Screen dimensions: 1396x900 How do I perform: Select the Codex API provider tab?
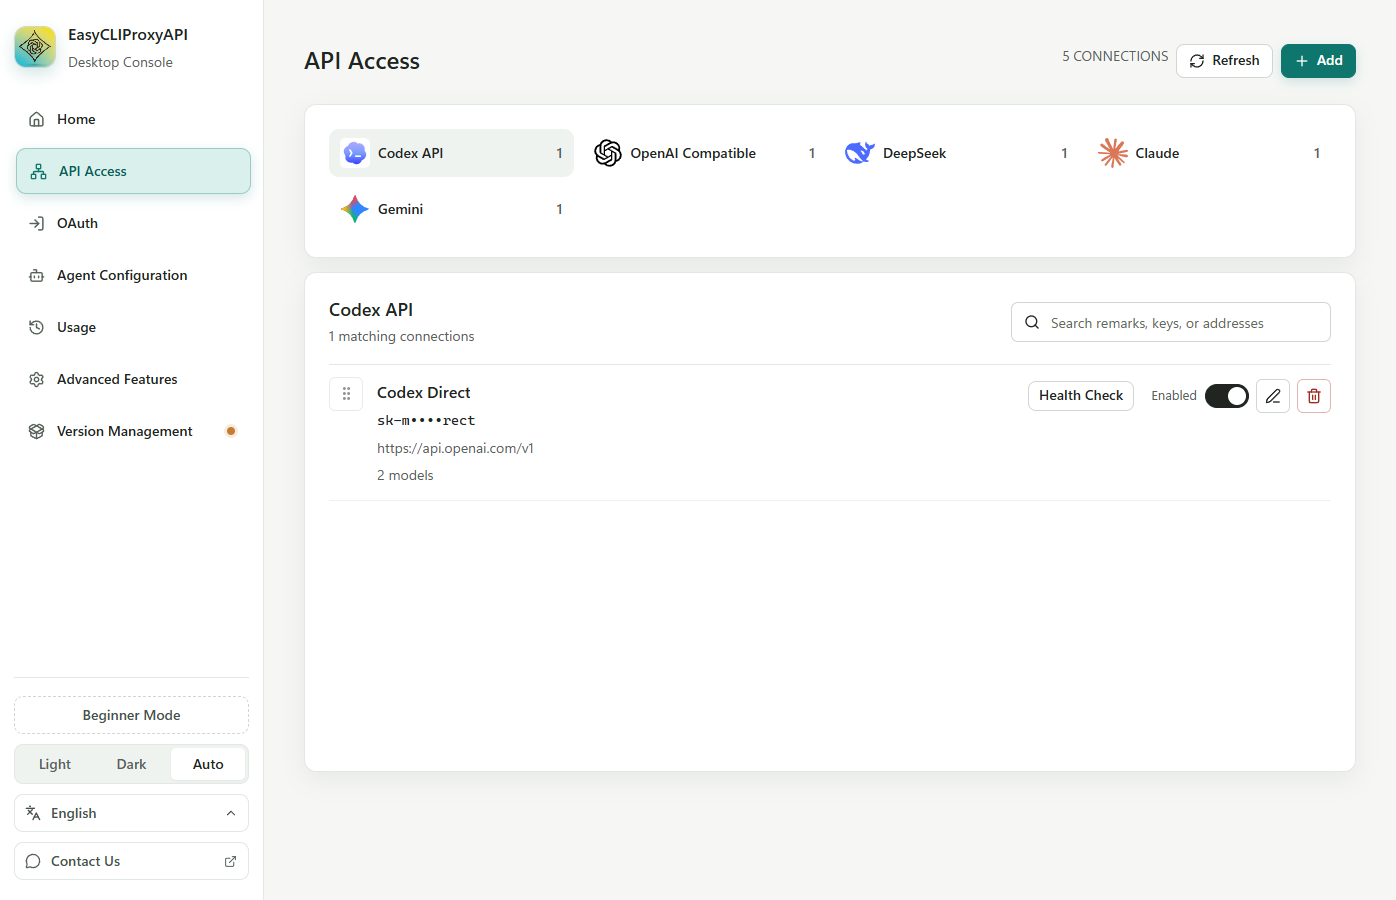tap(451, 153)
